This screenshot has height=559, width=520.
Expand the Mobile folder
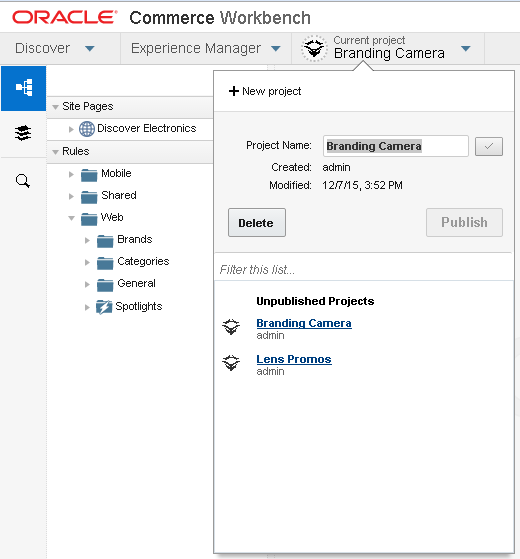tap(71, 174)
